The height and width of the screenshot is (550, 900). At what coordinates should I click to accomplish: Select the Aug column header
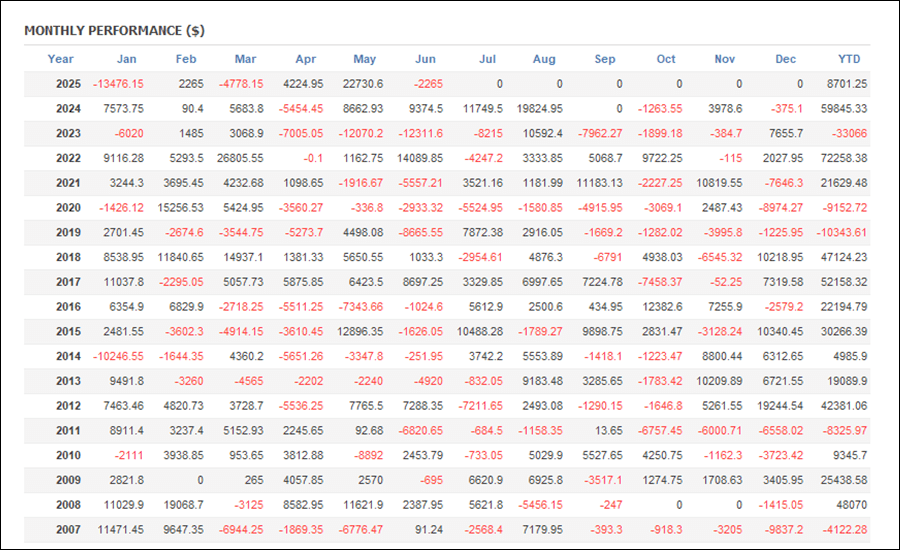click(x=544, y=59)
